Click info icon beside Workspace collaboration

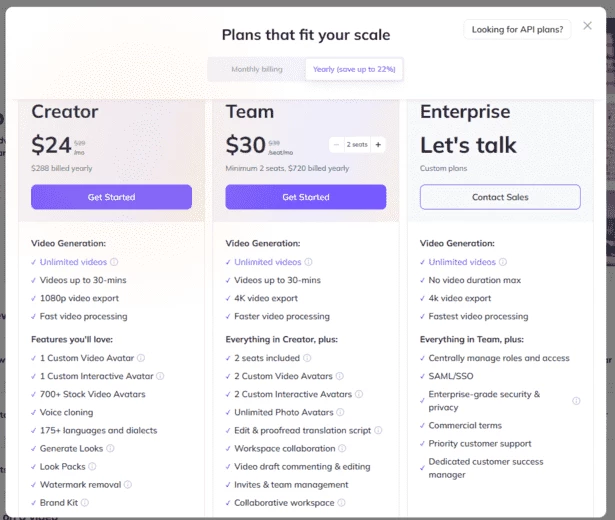342,448
